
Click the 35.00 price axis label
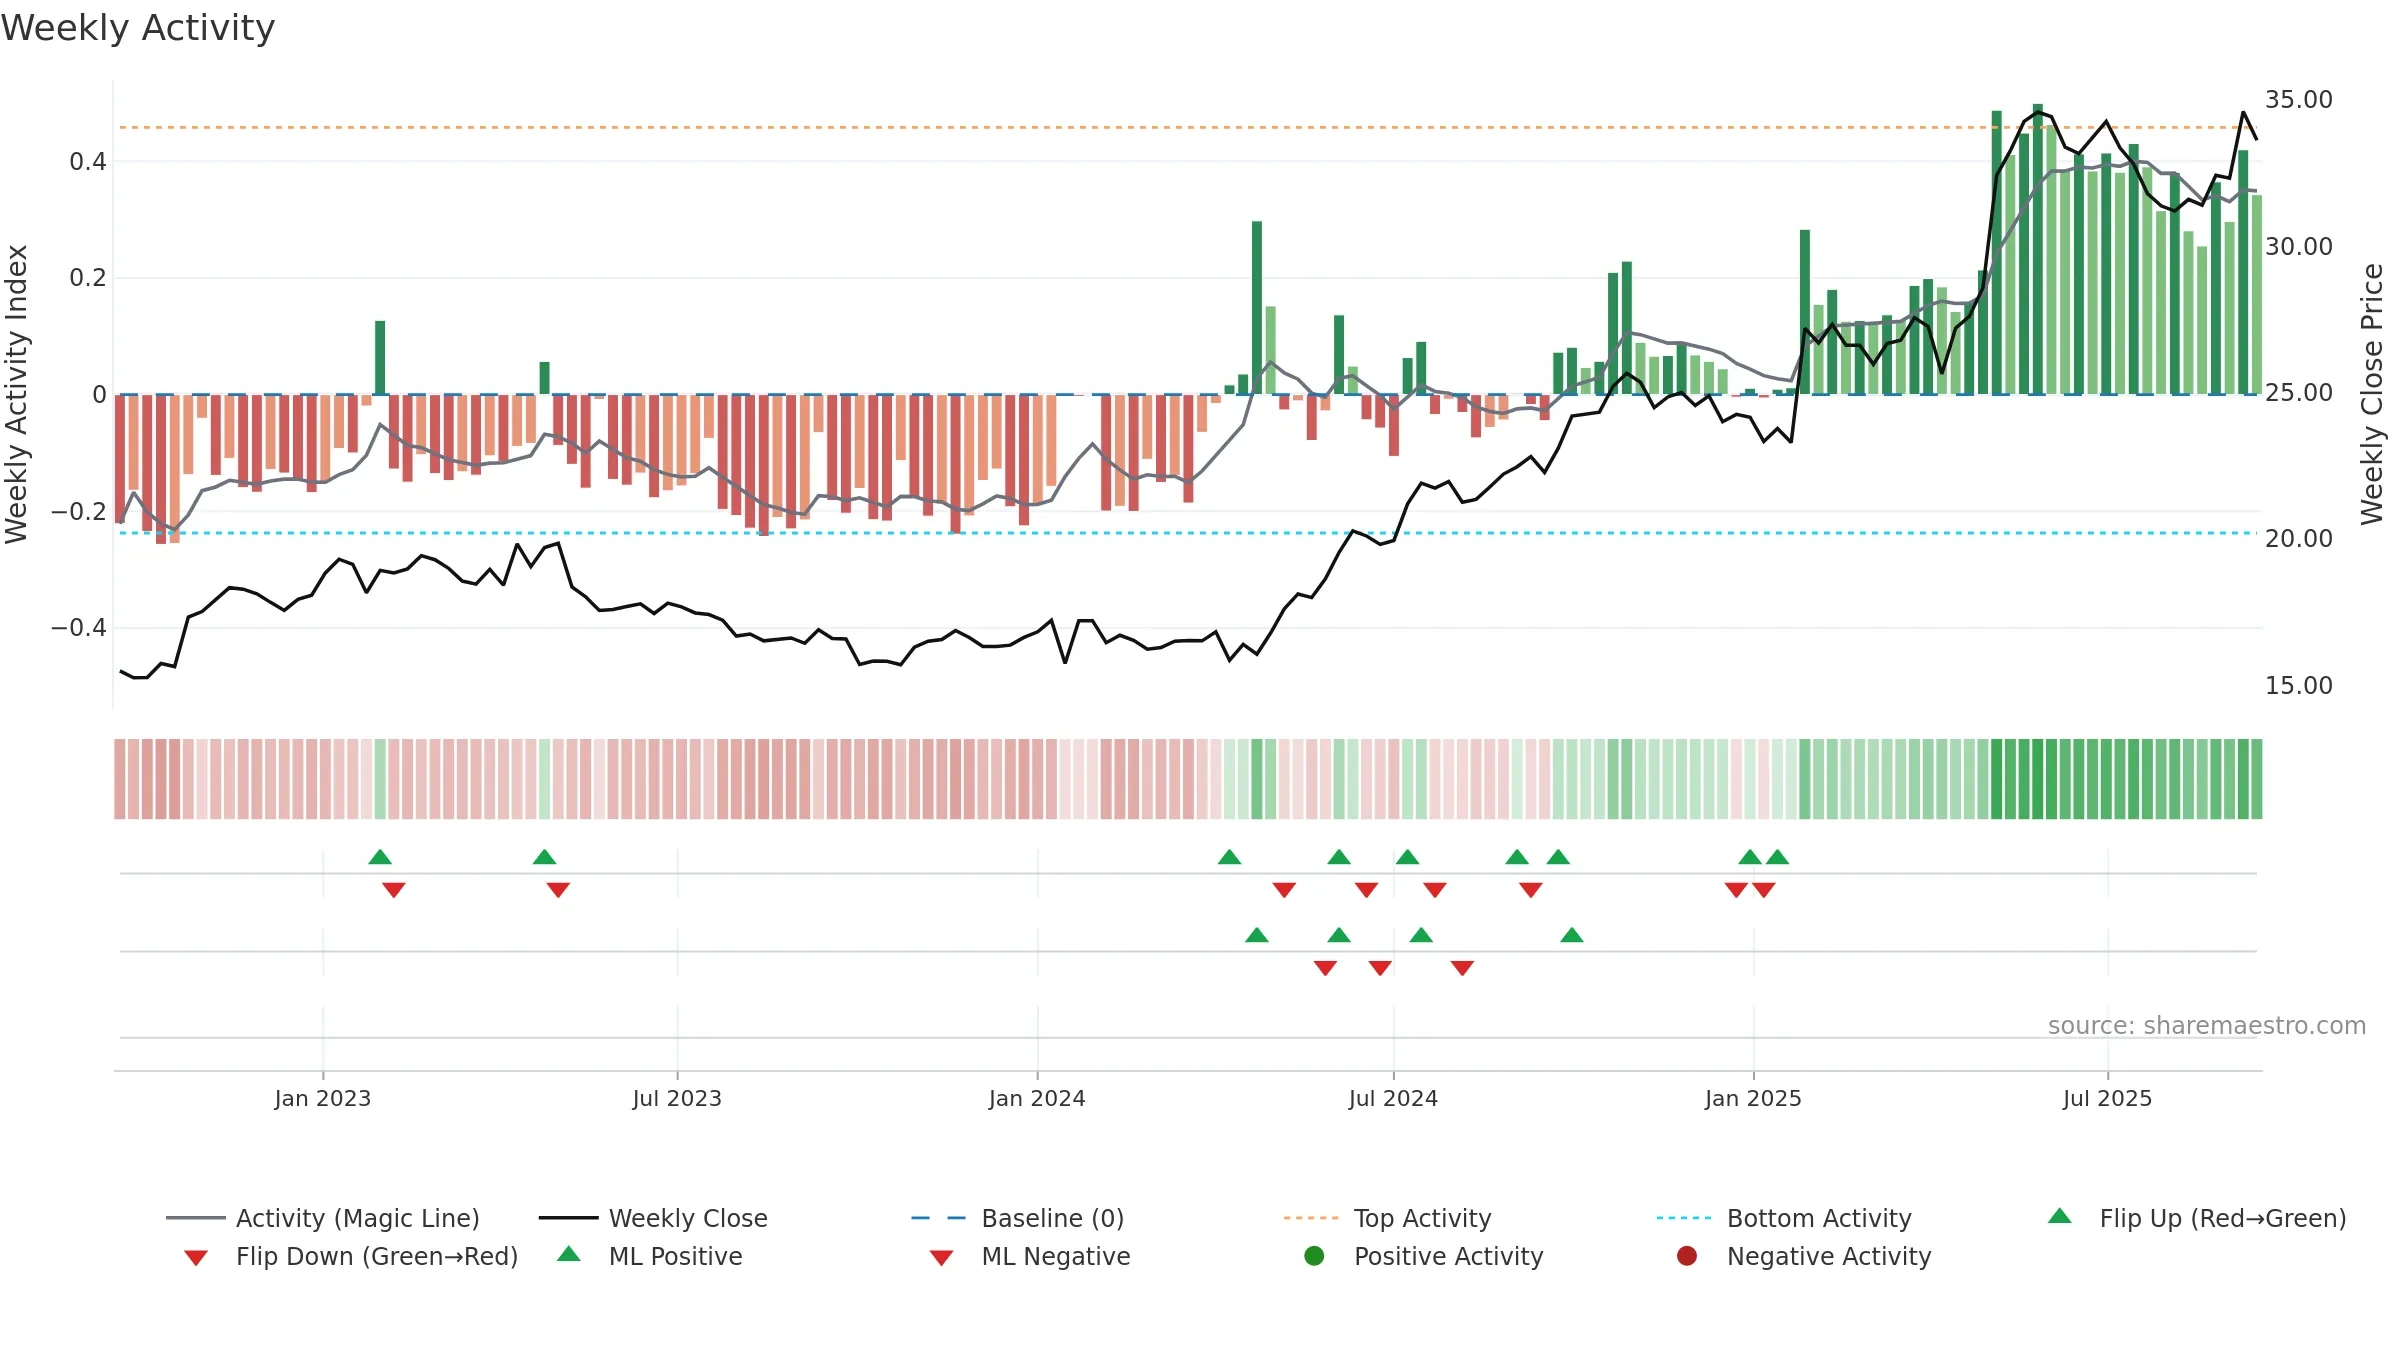pyautogui.click(x=2299, y=100)
